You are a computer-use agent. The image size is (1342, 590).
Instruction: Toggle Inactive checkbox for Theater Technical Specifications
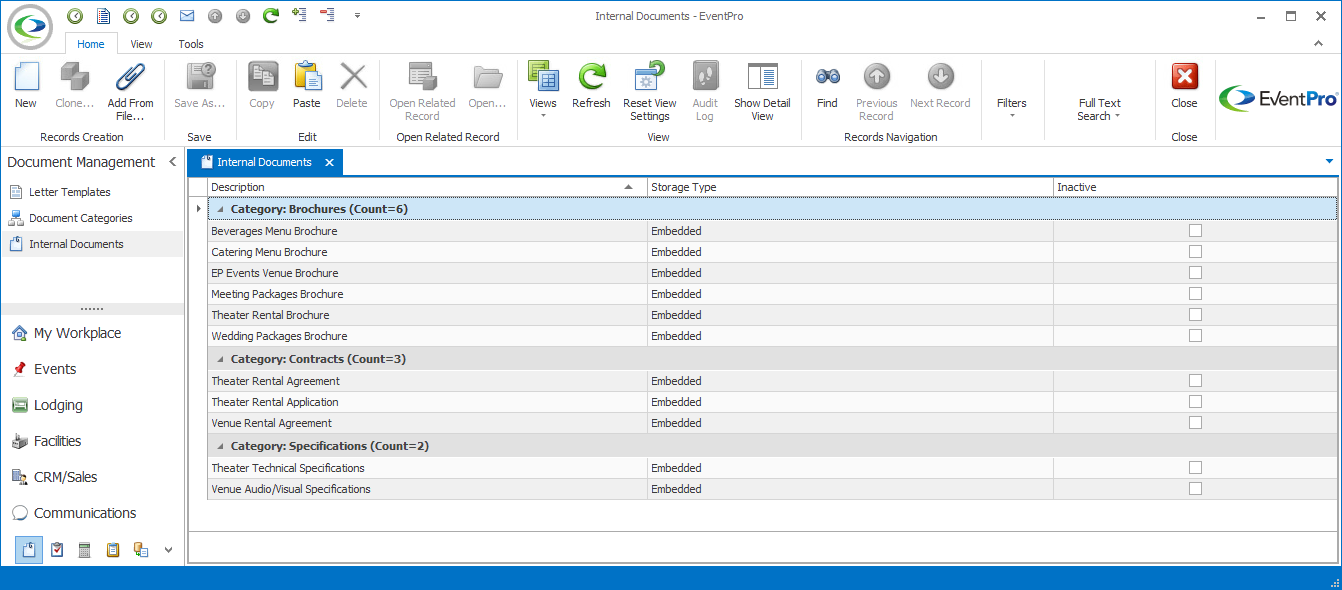click(1195, 468)
